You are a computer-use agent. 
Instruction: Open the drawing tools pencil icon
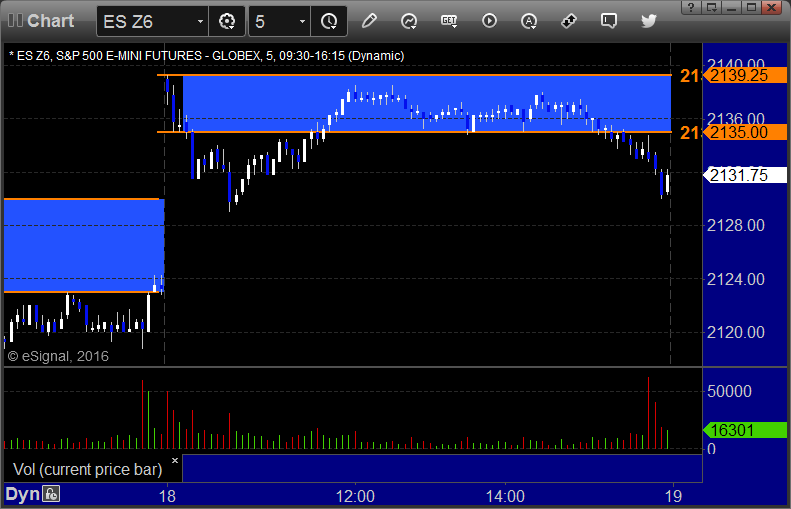point(369,21)
